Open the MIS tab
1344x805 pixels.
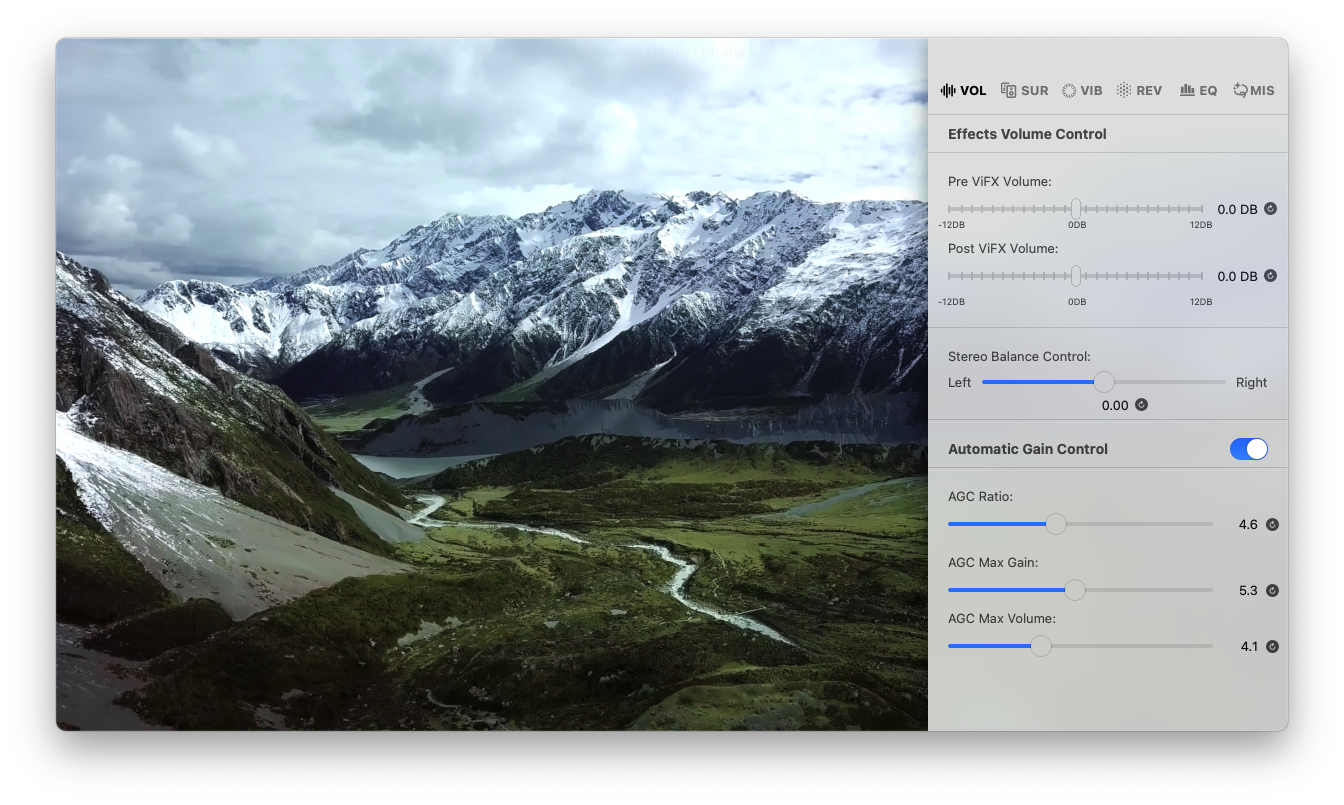point(1254,90)
